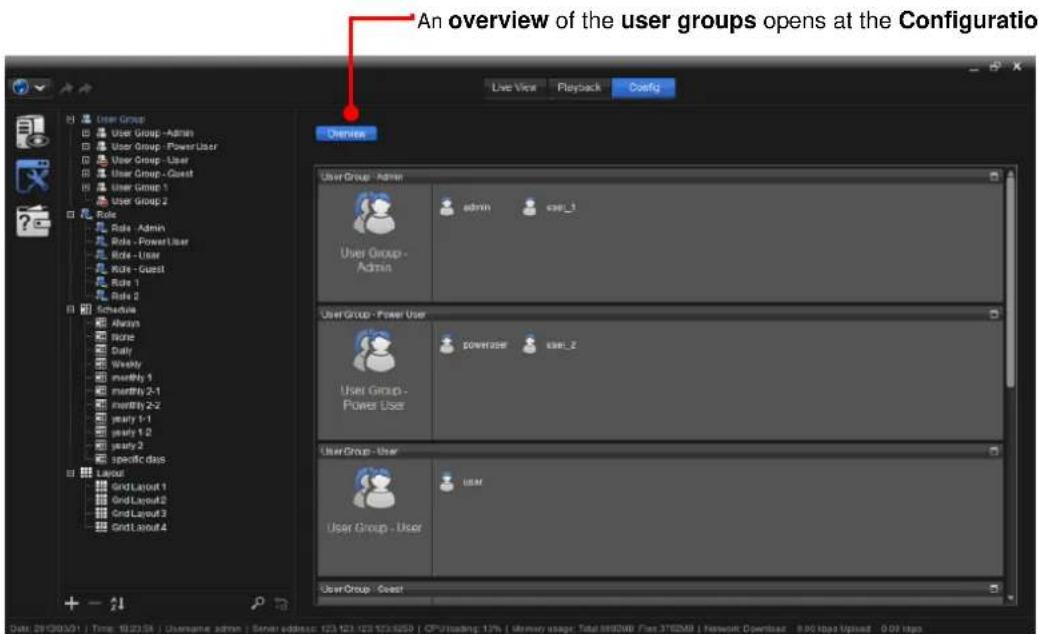Image resolution: width=1039 pixels, height=634 pixels.
Task: Collapse the Layout root tree node
Action: point(70,473)
